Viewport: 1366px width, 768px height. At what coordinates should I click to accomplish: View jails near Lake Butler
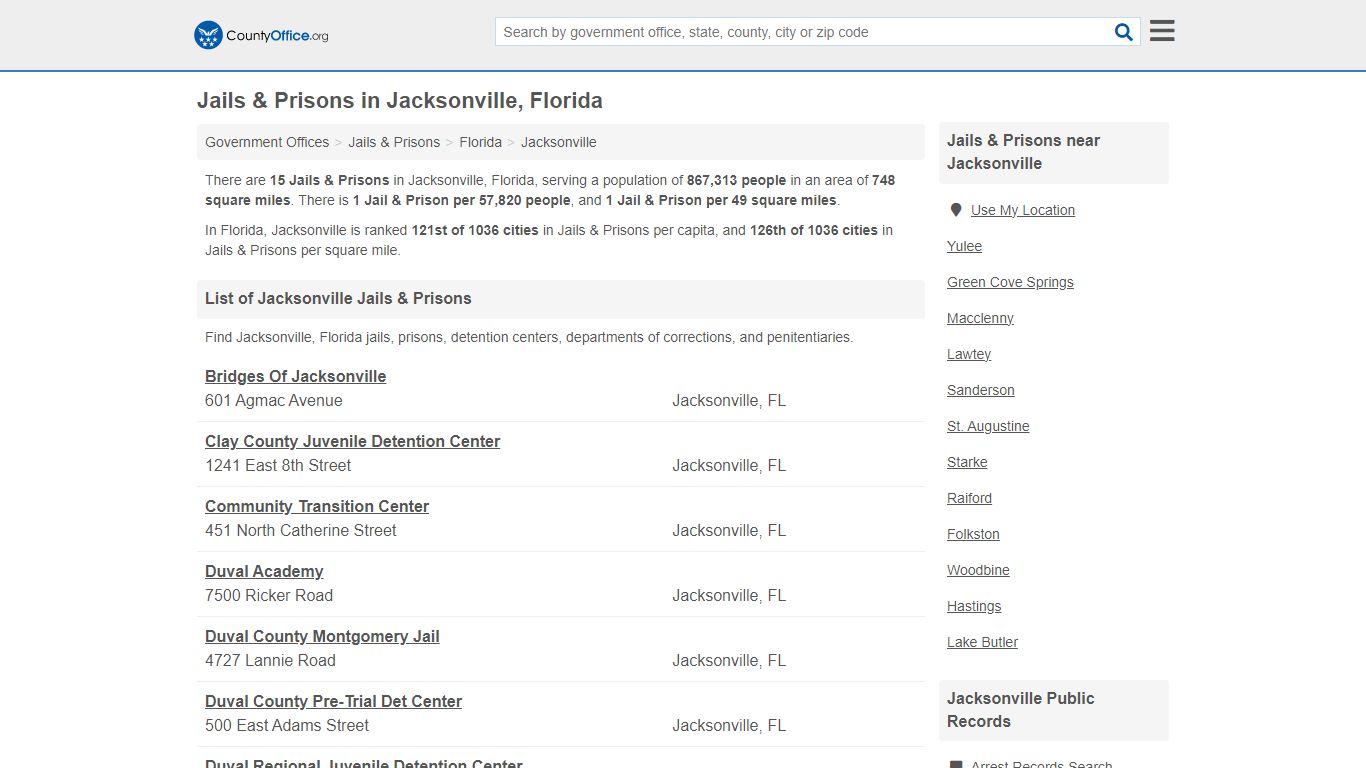(x=982, y=642)
